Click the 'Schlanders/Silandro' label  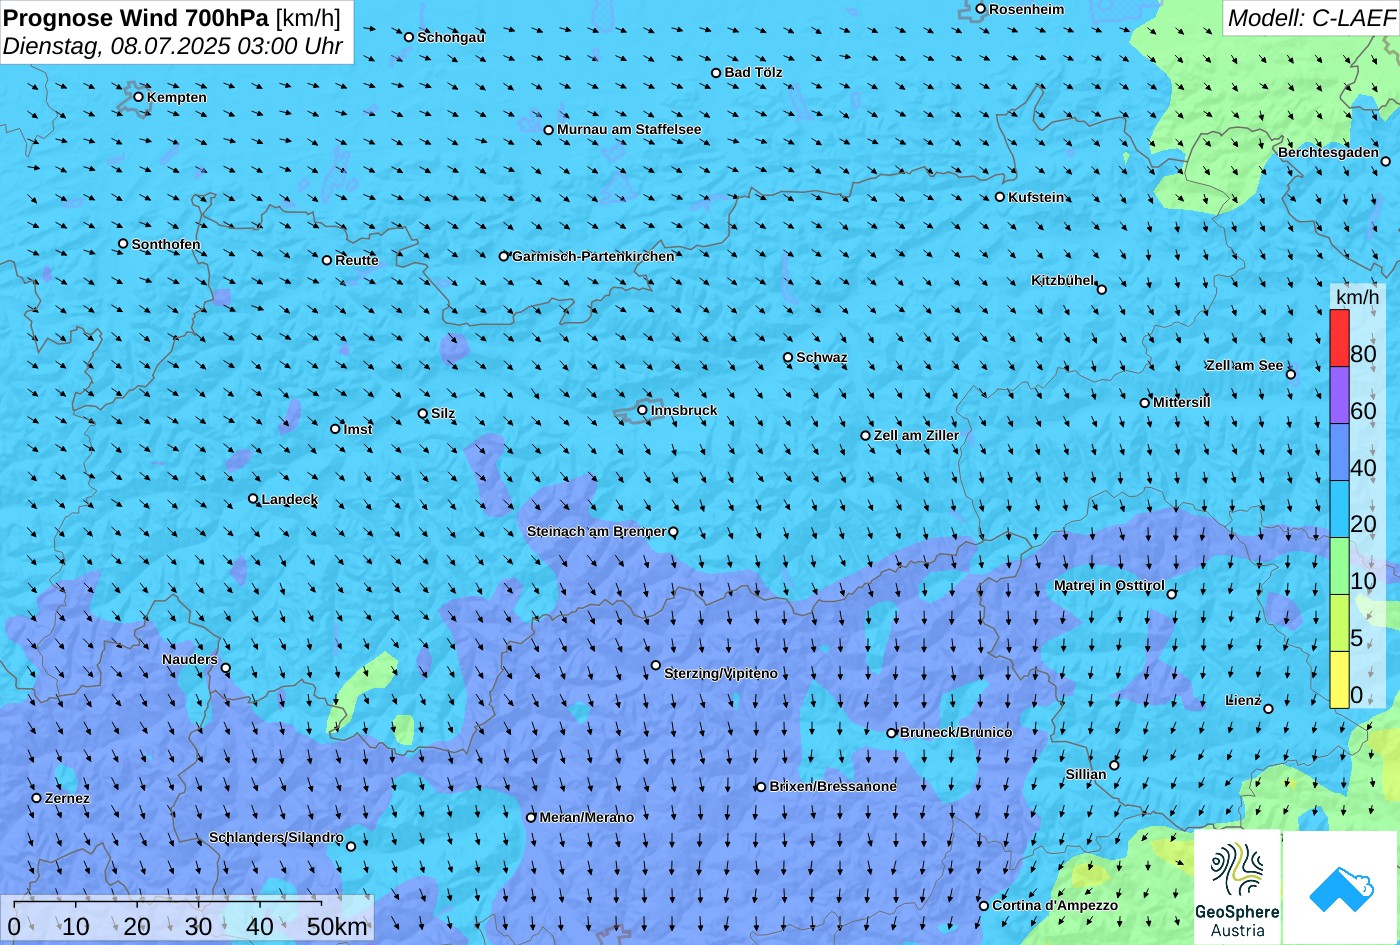coord(276,837)
